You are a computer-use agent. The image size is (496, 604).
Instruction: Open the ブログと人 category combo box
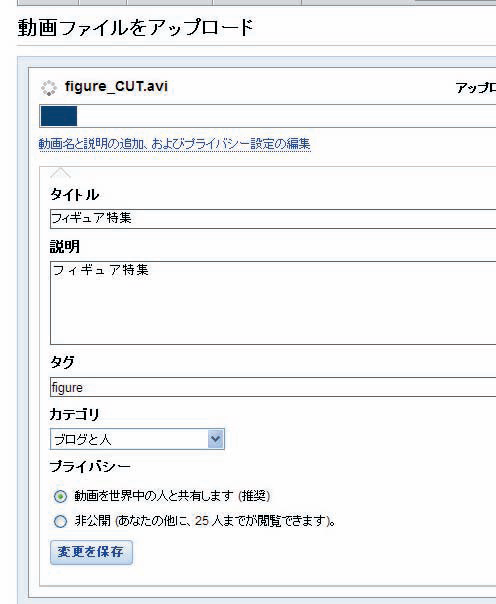[137, 439]
